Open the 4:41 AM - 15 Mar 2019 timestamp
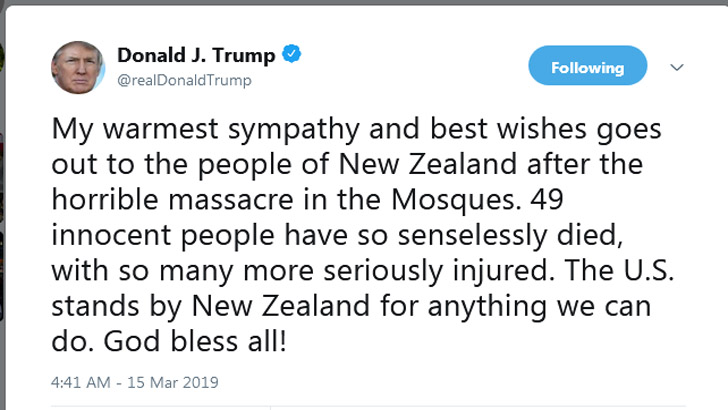728x410 pixels. click(134, 382)
